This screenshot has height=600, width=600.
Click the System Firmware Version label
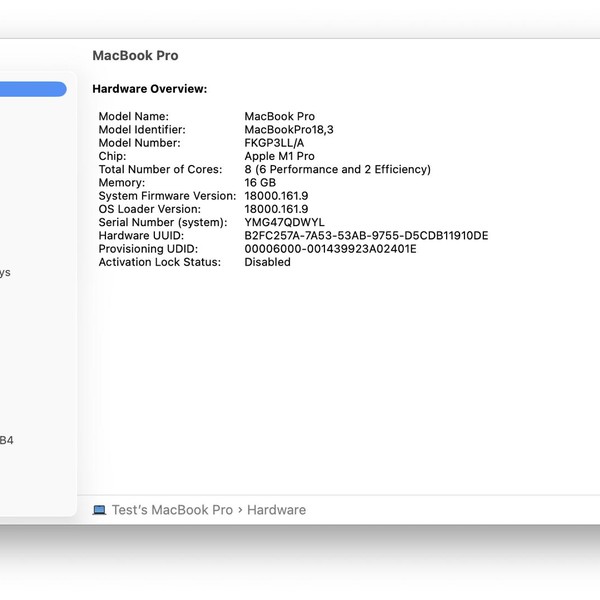[167, 196]
